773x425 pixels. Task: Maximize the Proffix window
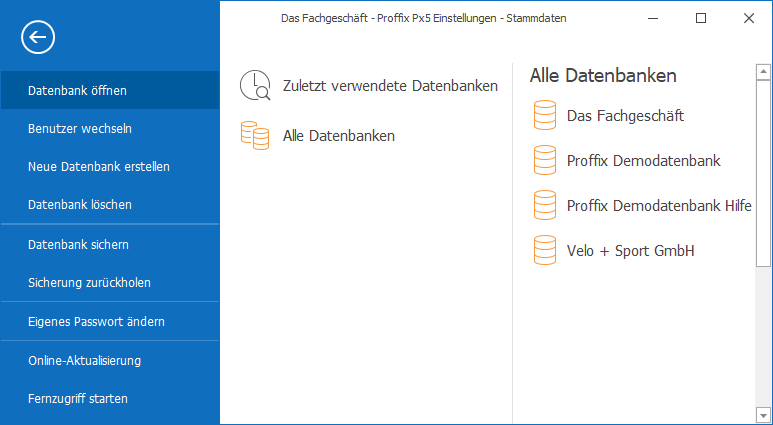click(701, 18)
